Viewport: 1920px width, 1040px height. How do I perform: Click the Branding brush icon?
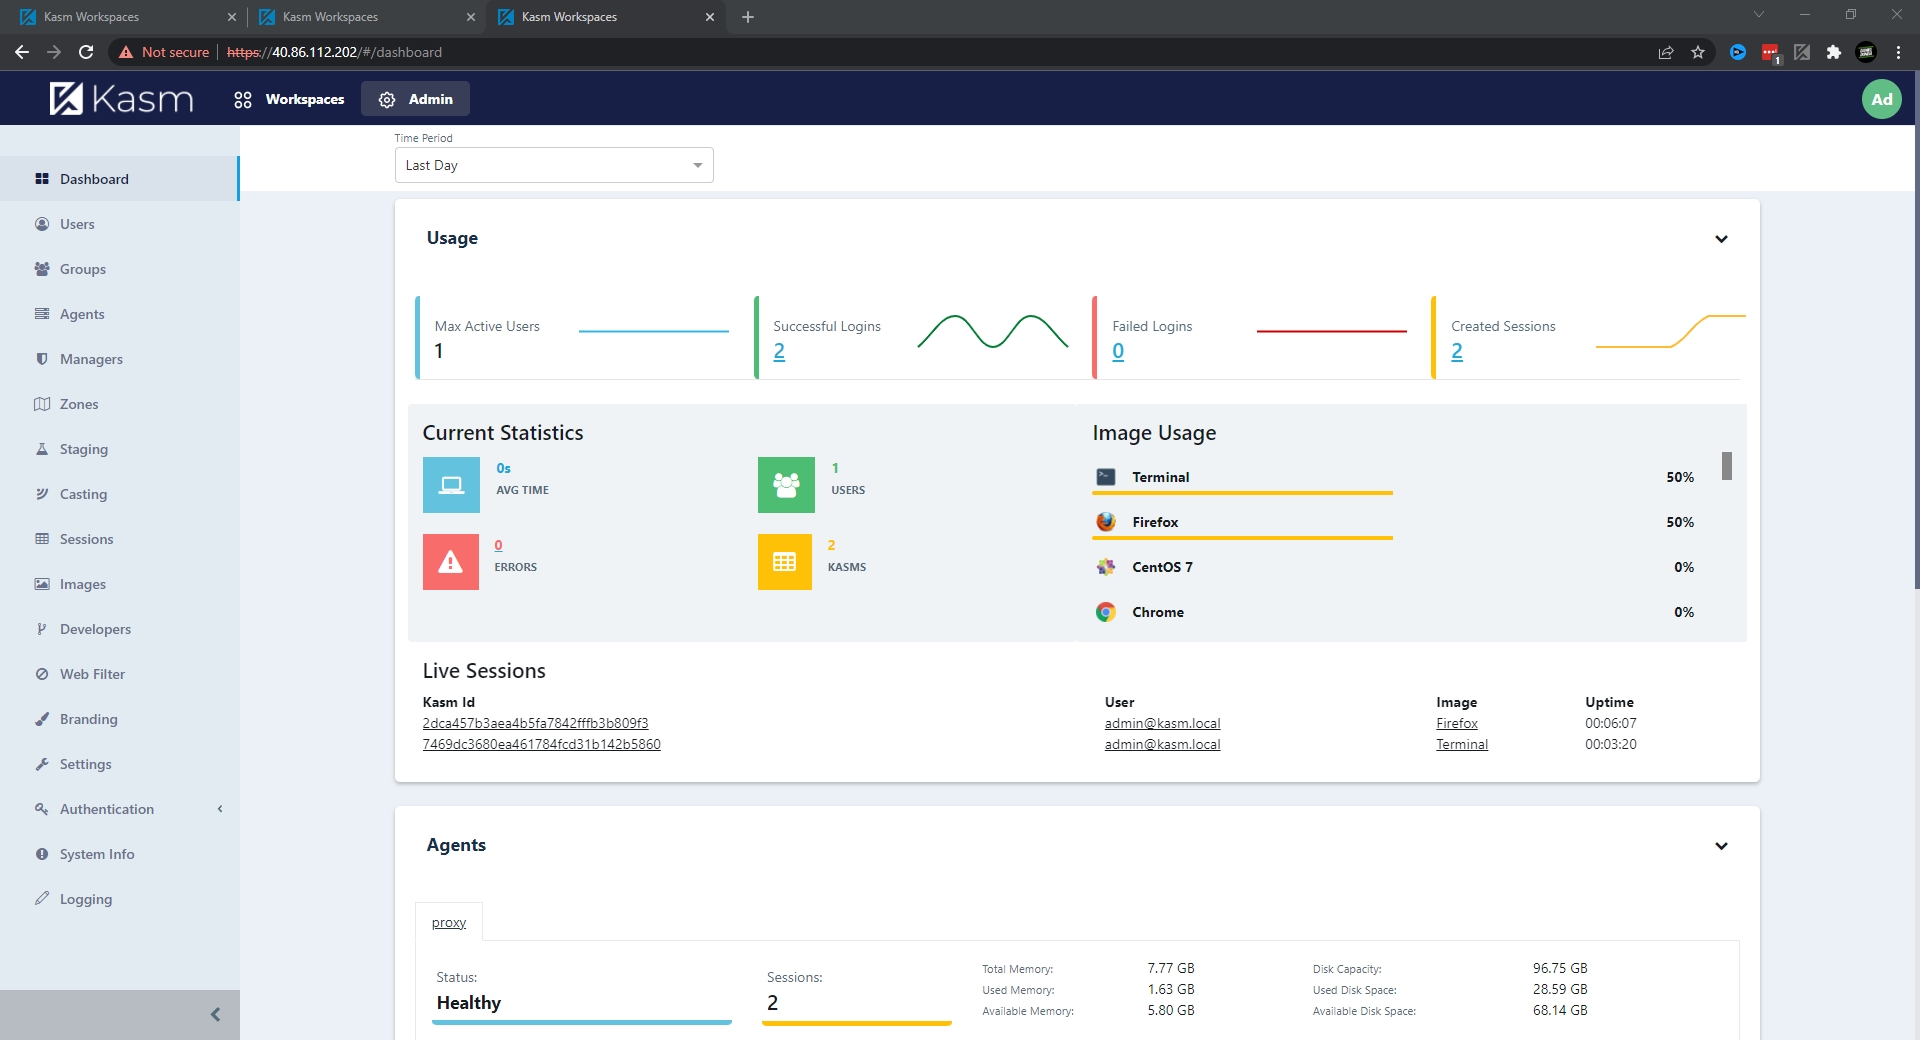click(x=42, y=719)
